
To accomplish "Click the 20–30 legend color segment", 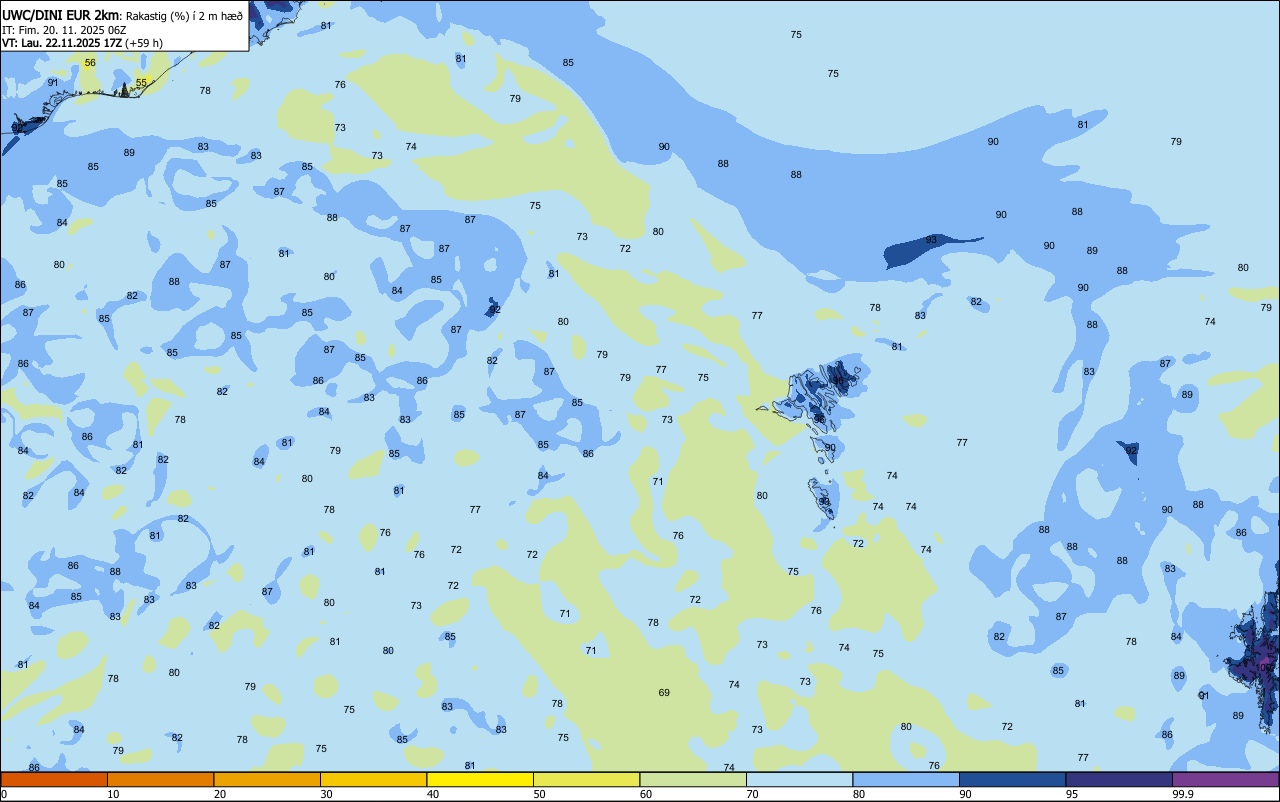I will 267,779.
